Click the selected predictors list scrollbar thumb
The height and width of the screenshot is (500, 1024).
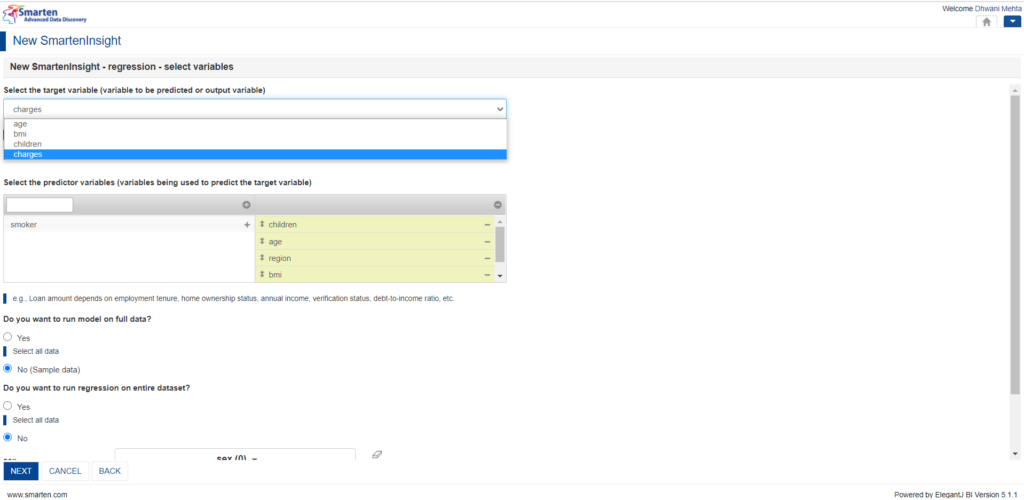(x=500, y=244)
